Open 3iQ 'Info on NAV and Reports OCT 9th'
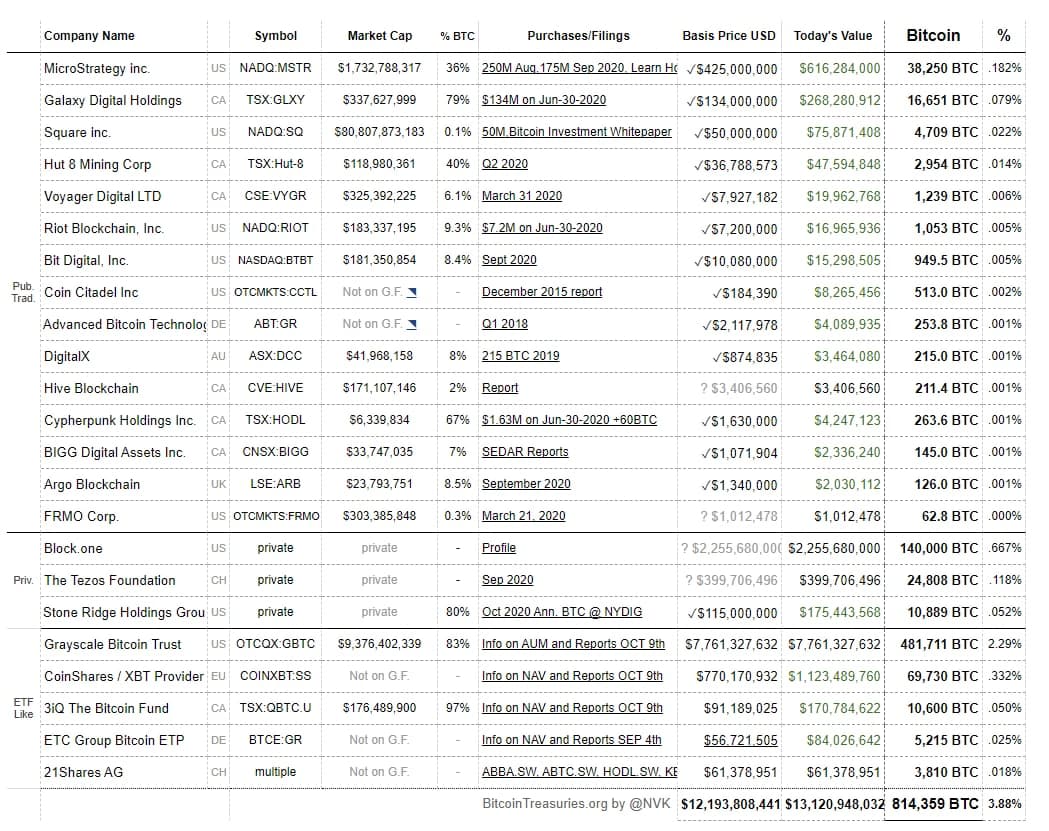1049x831 pixels. (x=572, y=708)
